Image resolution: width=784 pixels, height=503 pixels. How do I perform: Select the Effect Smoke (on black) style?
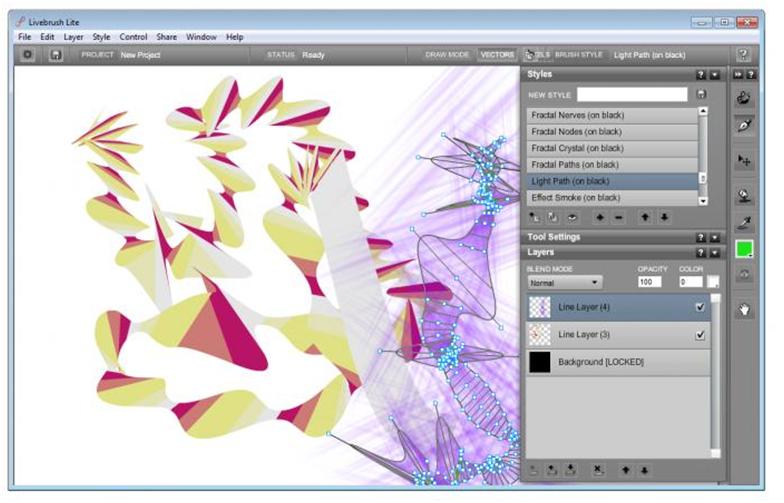[612, 198]
